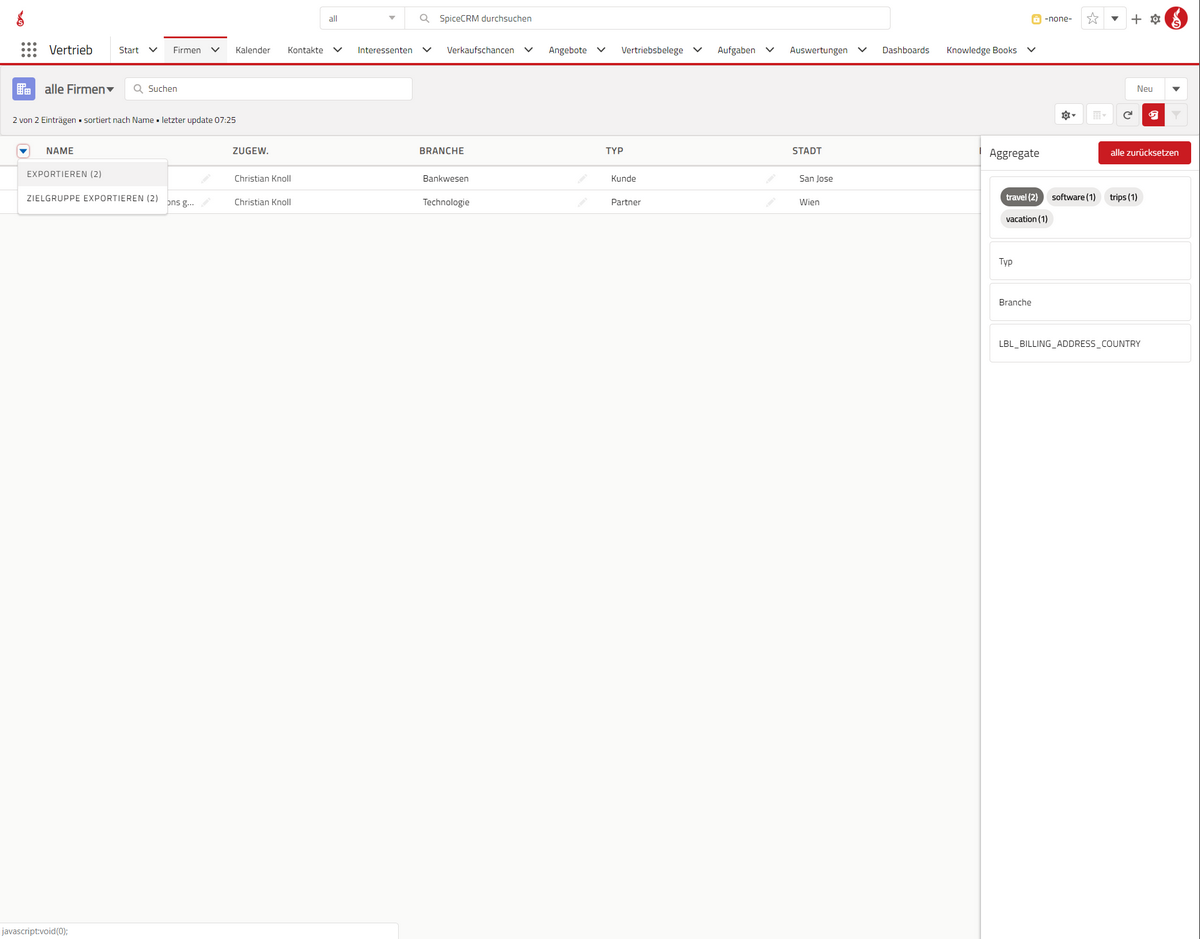Click the magnifier icon in SpiceCRM search
The image size is (1200, 939).
coord(424,19)
